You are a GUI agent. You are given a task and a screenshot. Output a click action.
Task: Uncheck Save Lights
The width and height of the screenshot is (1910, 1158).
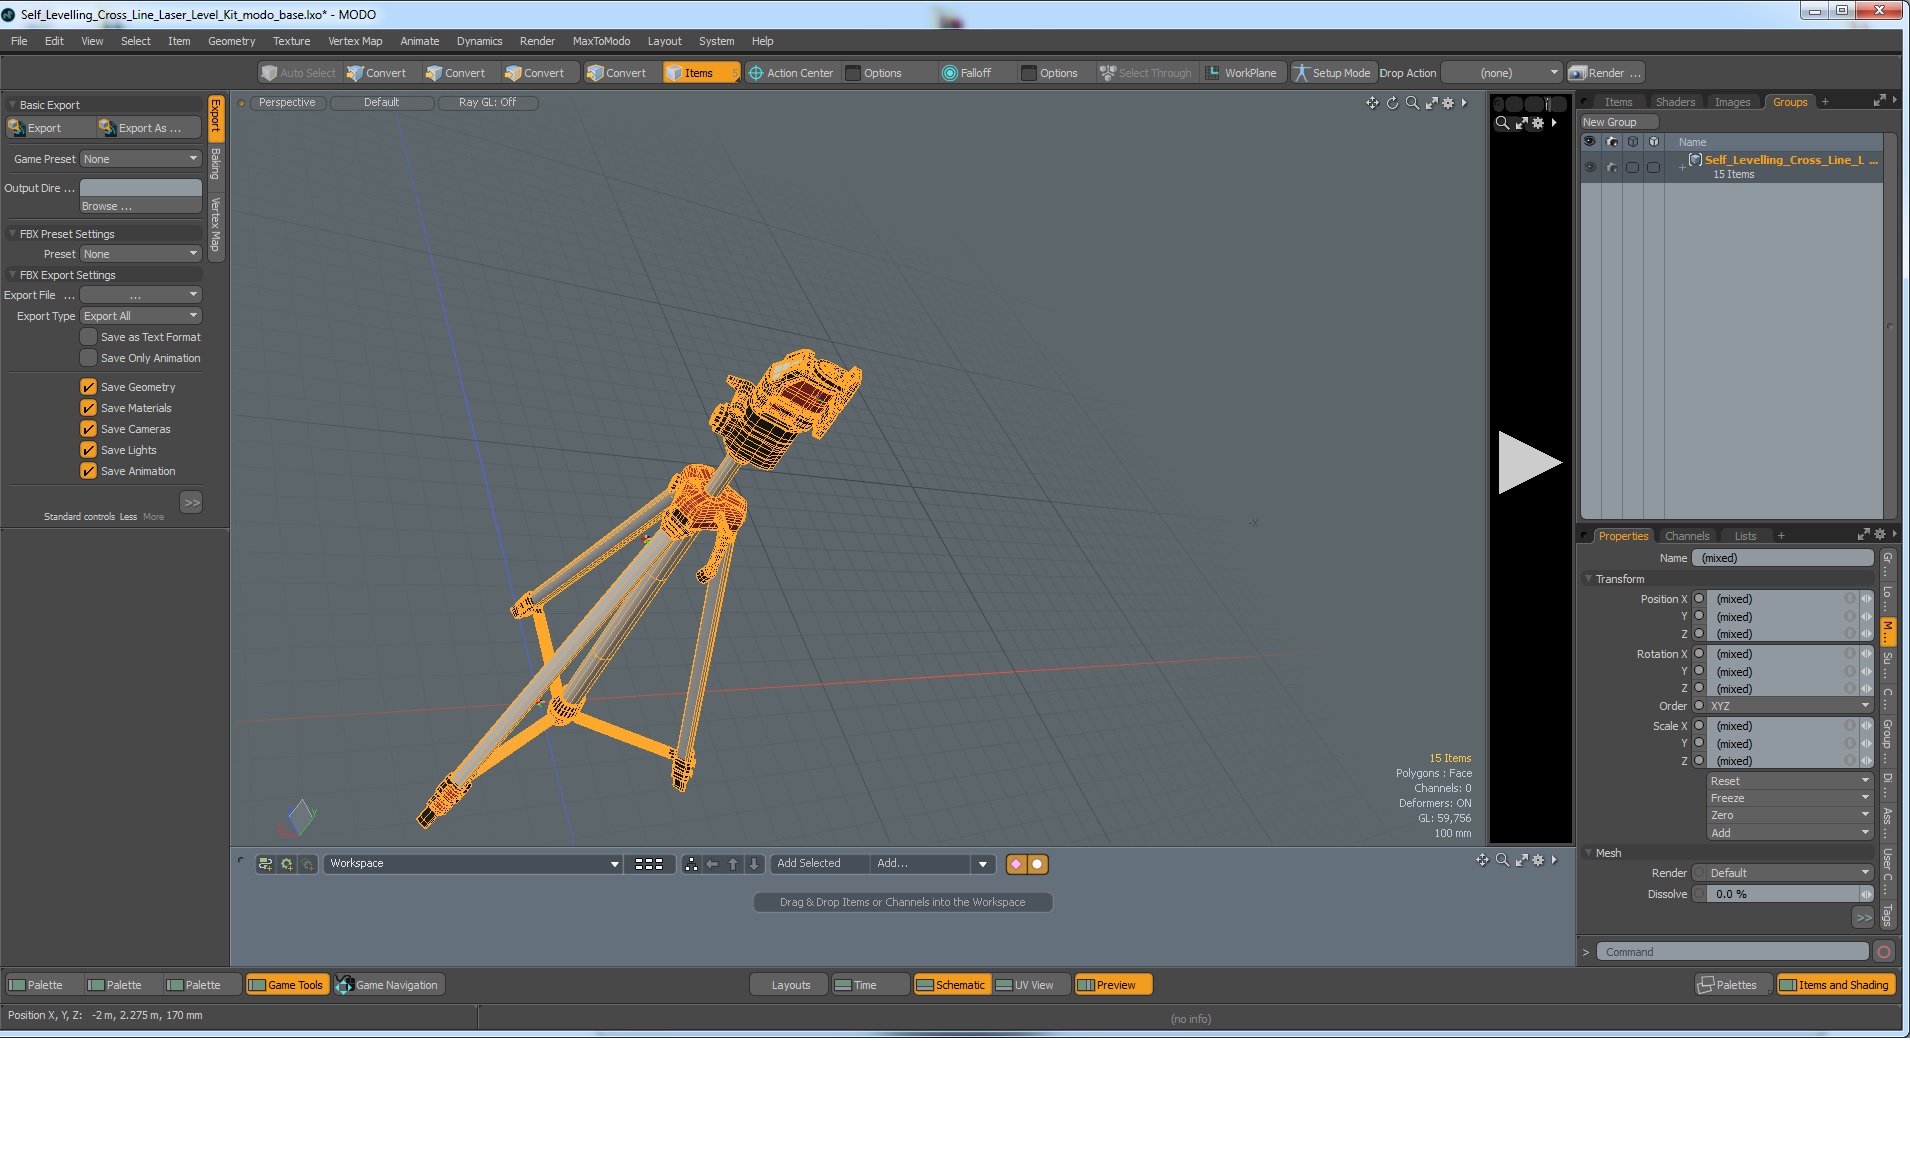(x=89, y=450)
